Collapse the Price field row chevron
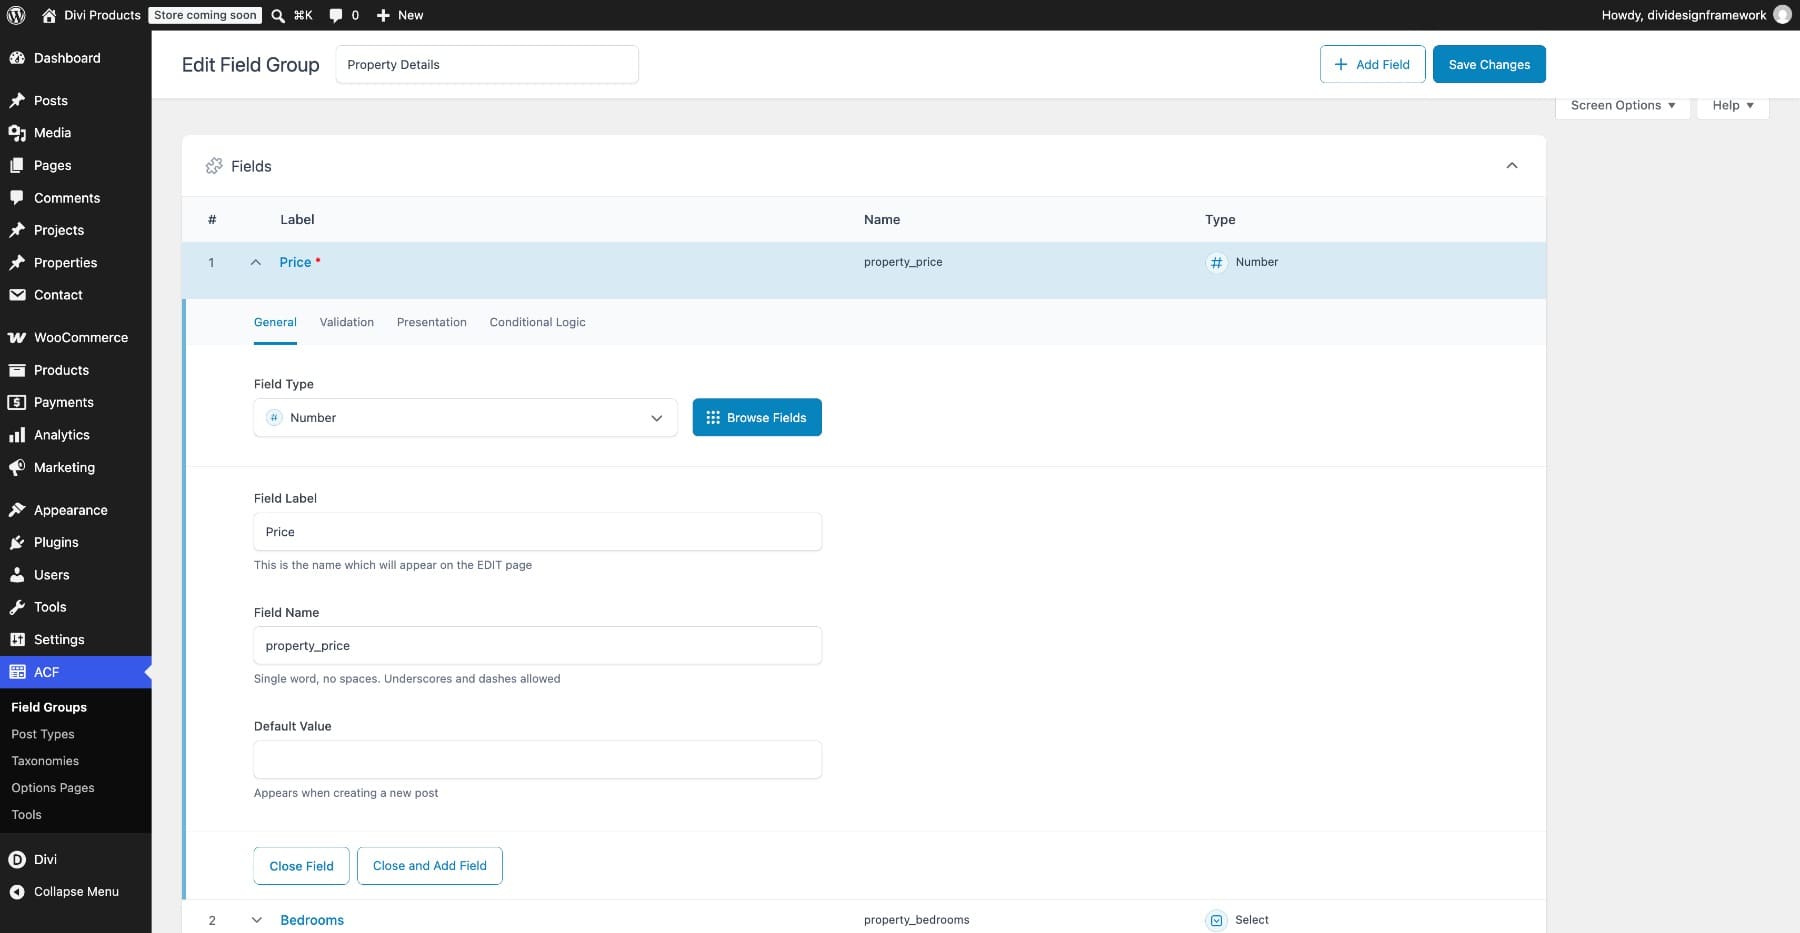Viewport: 1800px width, 933px height. point(256,263)
